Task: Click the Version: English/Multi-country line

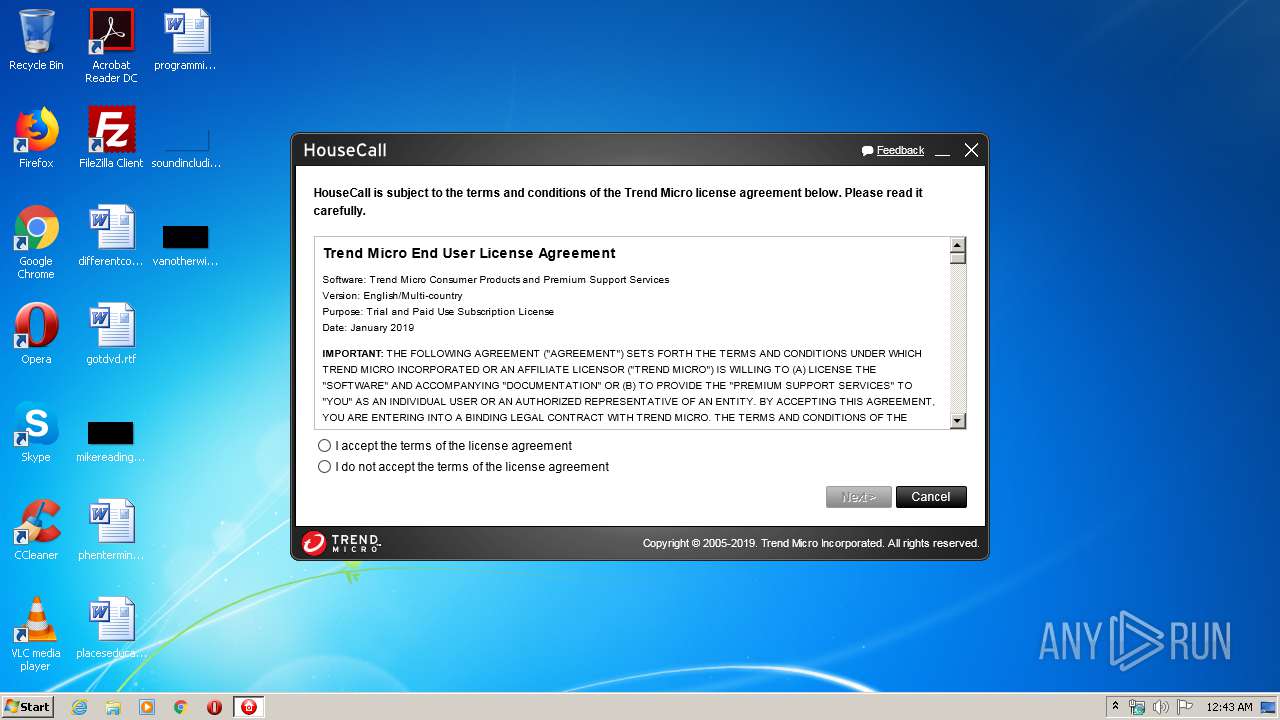Action: [x=392, y=296]
